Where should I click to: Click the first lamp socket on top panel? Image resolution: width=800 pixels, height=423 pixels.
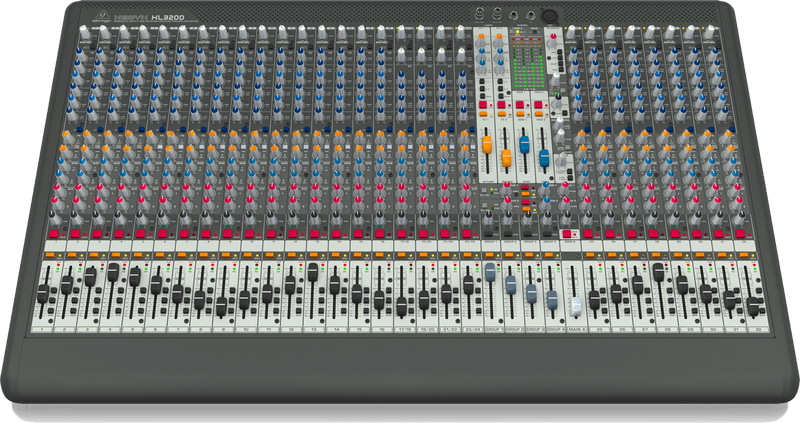pos(481,14)
